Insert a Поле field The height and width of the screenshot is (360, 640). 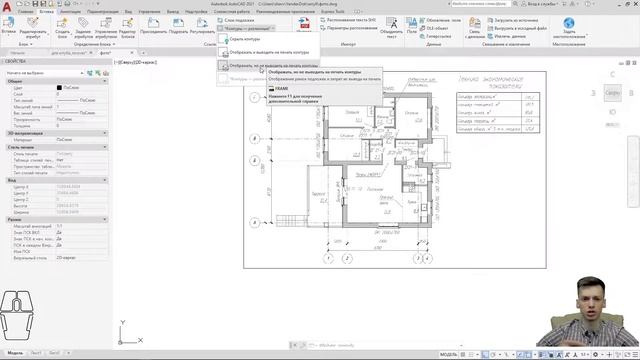(x=412, y=26)
